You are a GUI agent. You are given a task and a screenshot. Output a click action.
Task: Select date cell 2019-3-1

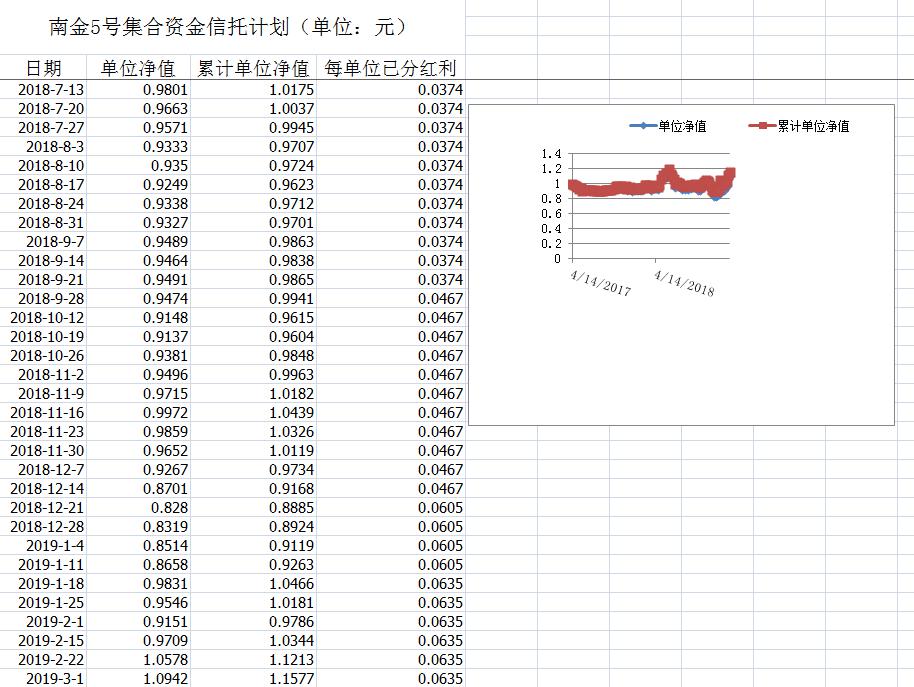(x=43, y=678)
